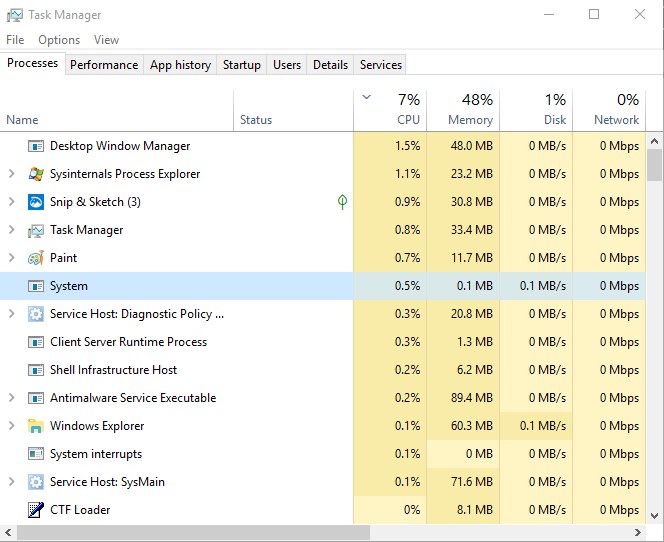Expand the Snip & Sketch (3) group

11,202
